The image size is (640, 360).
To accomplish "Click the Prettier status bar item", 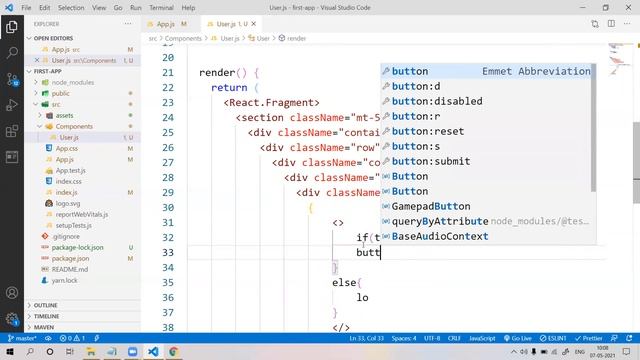I will click(589, 338).
